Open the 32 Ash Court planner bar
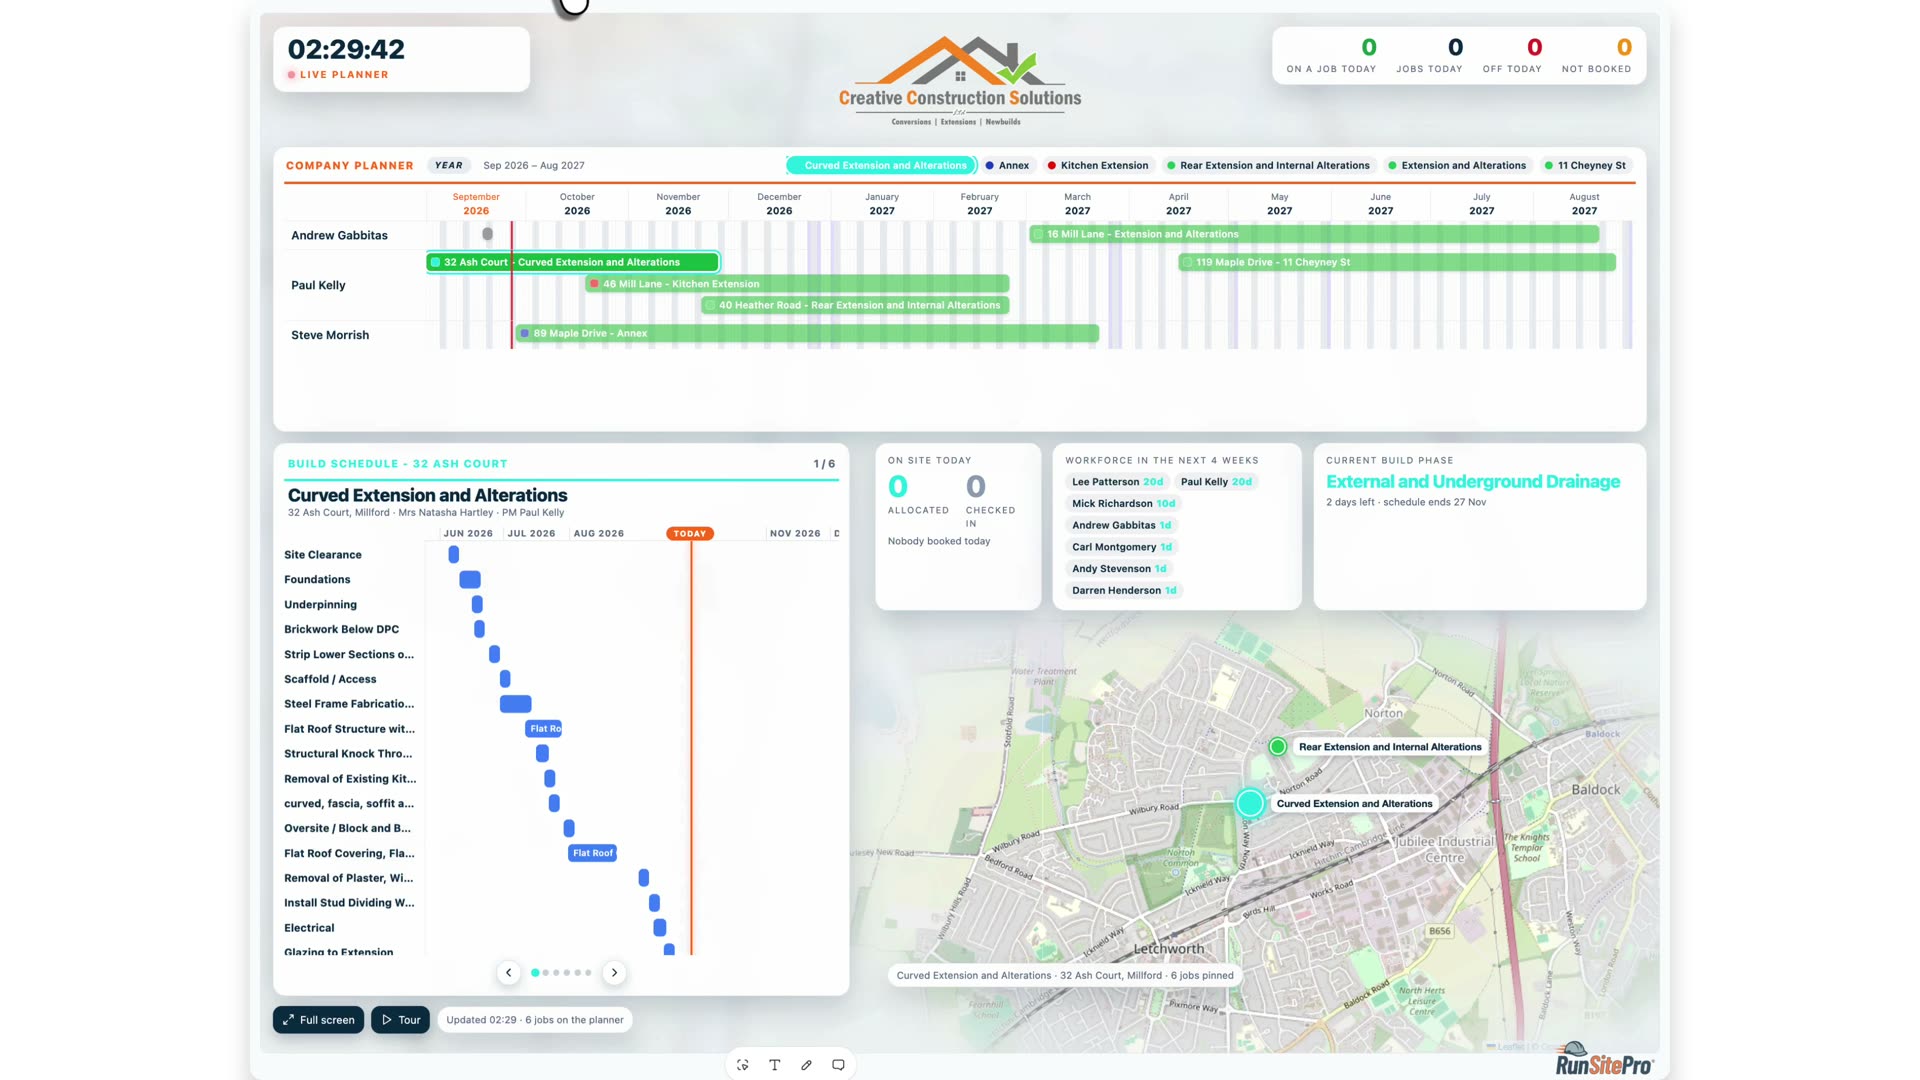The width and height of the screenshot is (1920, 1080). [573, 262]
